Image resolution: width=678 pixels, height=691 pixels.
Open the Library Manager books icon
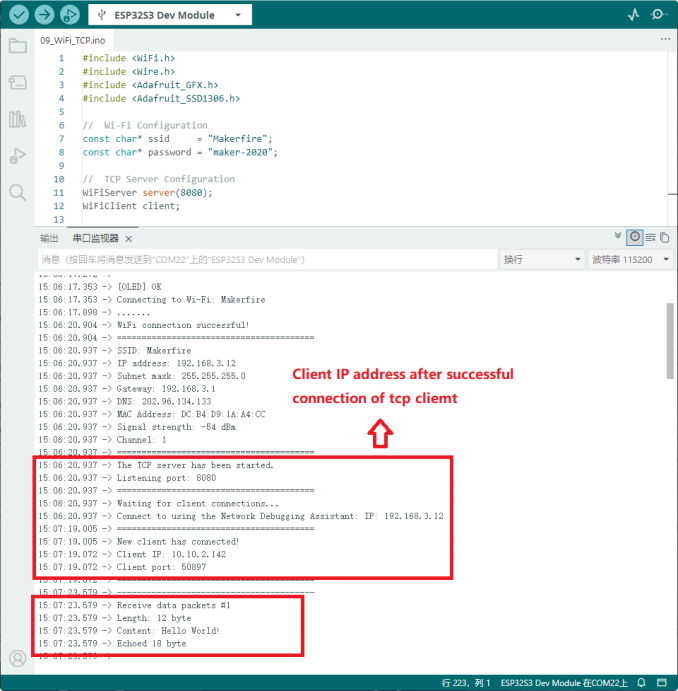18,119
